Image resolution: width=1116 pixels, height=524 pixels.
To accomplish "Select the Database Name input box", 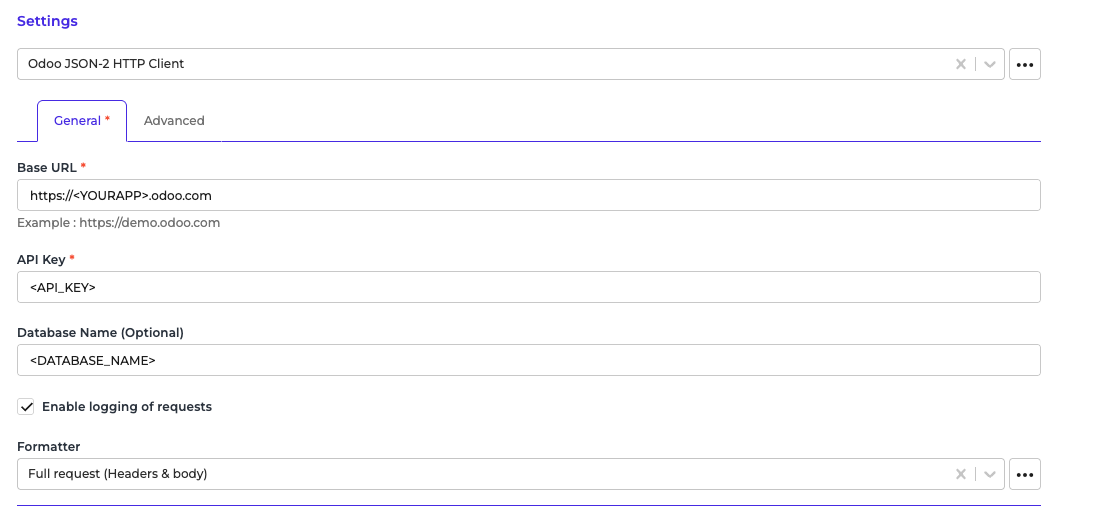I will [528, 360].
